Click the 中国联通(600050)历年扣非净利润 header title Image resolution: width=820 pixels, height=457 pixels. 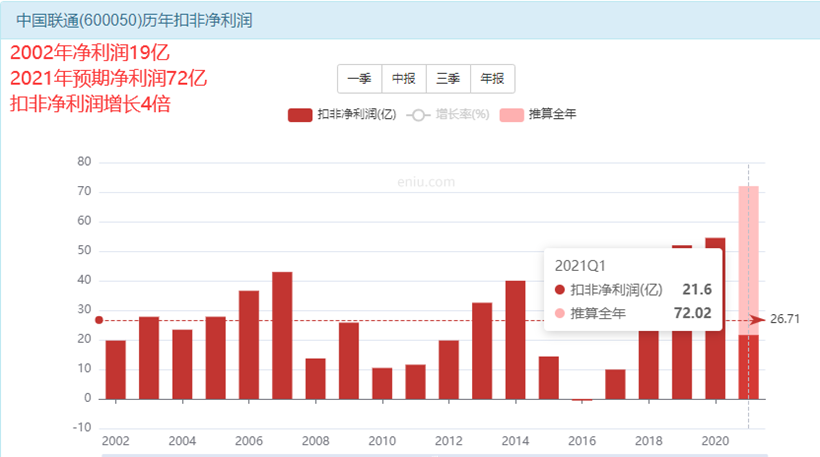[x=134, y=20]
